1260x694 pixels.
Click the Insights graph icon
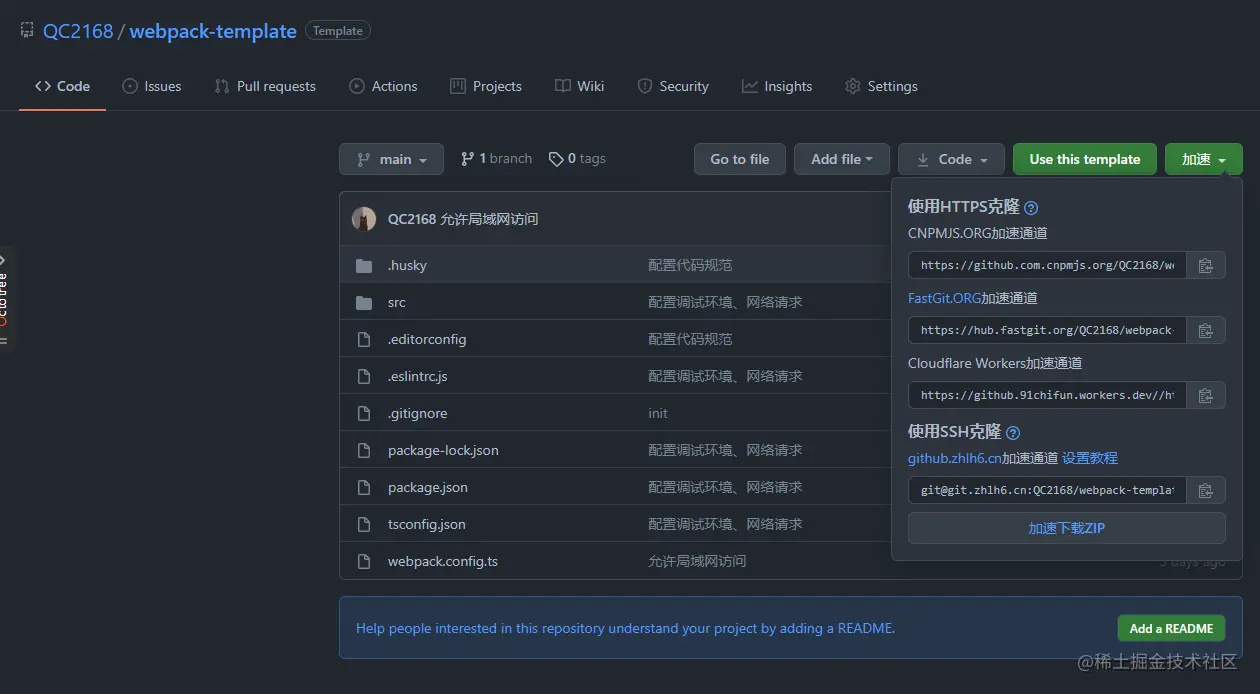750,86
